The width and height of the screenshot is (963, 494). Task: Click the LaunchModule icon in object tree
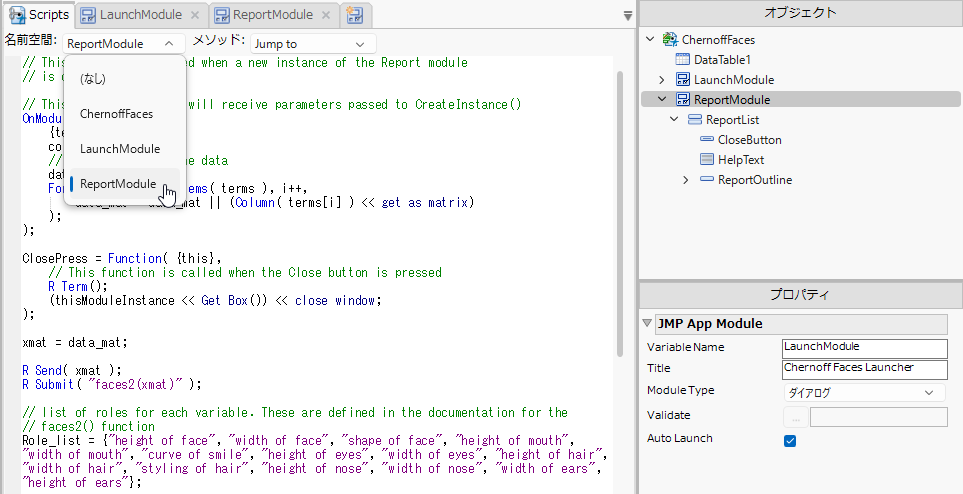pos(683,79)
